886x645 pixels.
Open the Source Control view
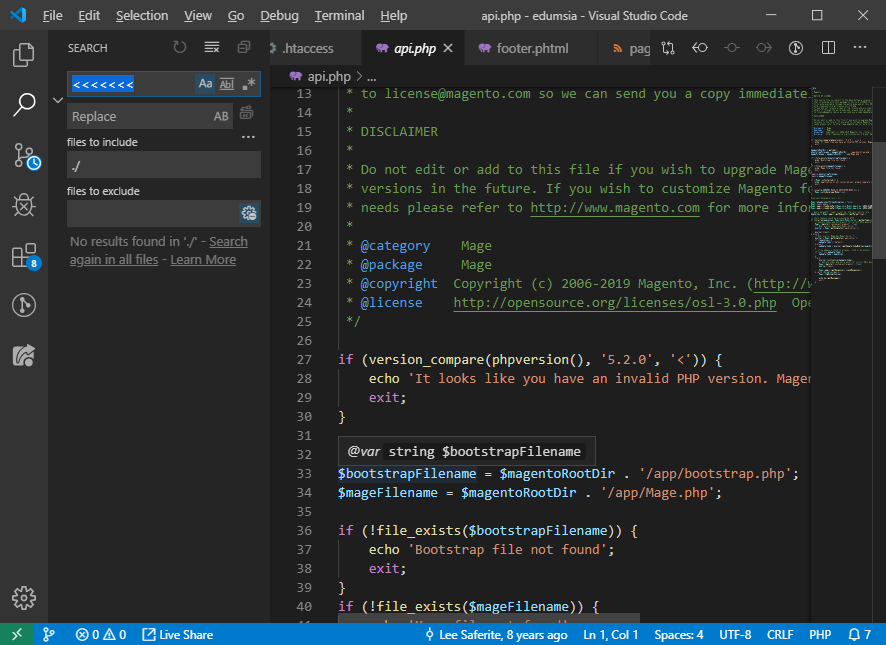click(x=24, y=155)
